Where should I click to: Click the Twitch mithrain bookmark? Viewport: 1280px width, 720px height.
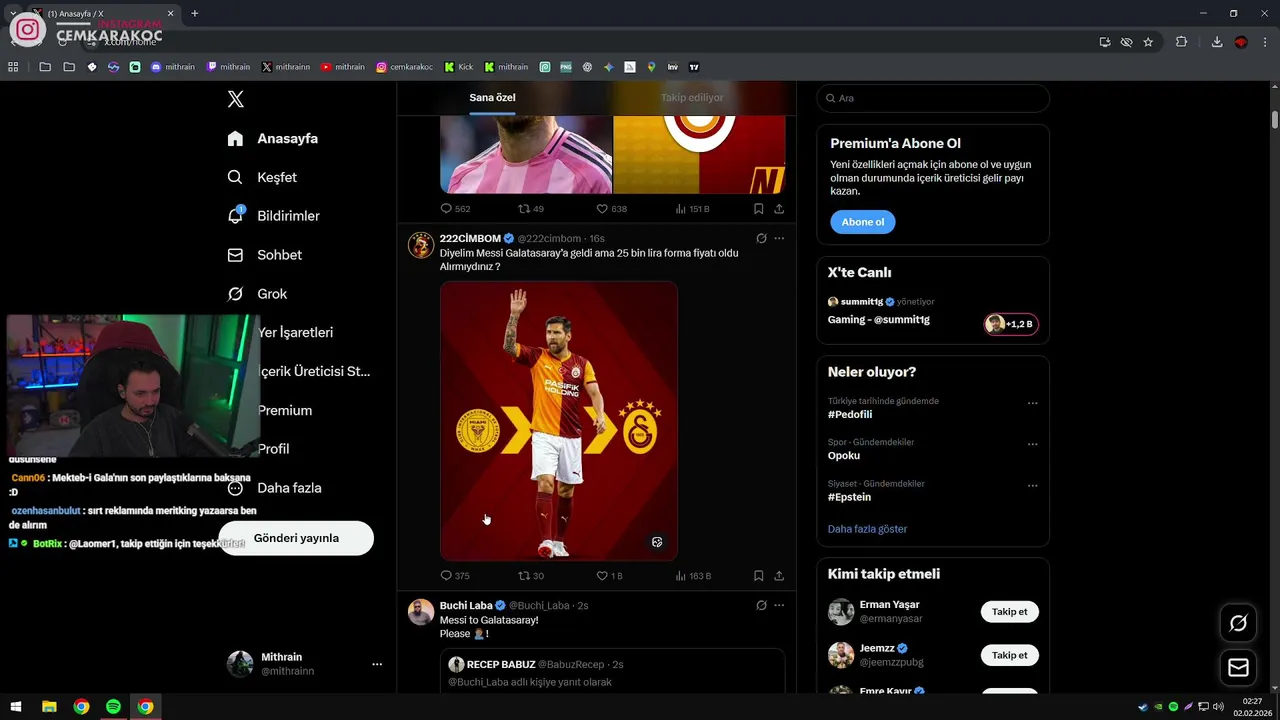[228, 67]
